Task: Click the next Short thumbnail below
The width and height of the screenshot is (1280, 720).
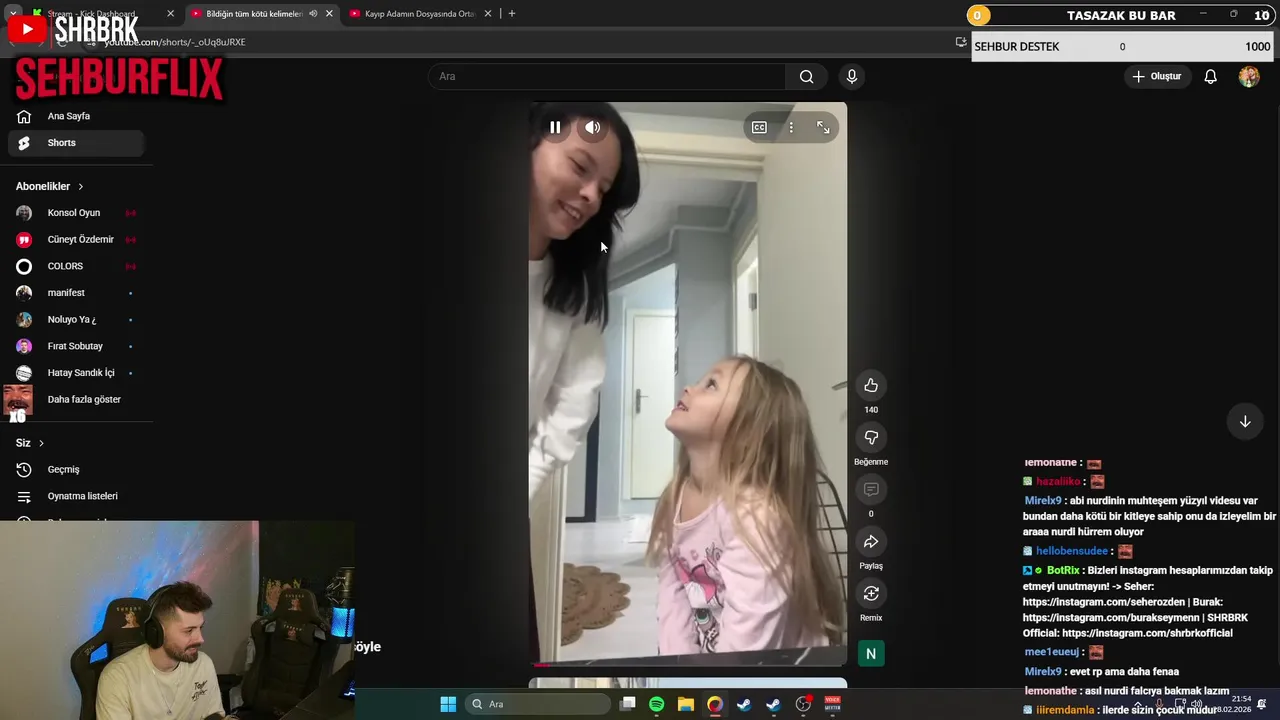Action: (688, 683)
